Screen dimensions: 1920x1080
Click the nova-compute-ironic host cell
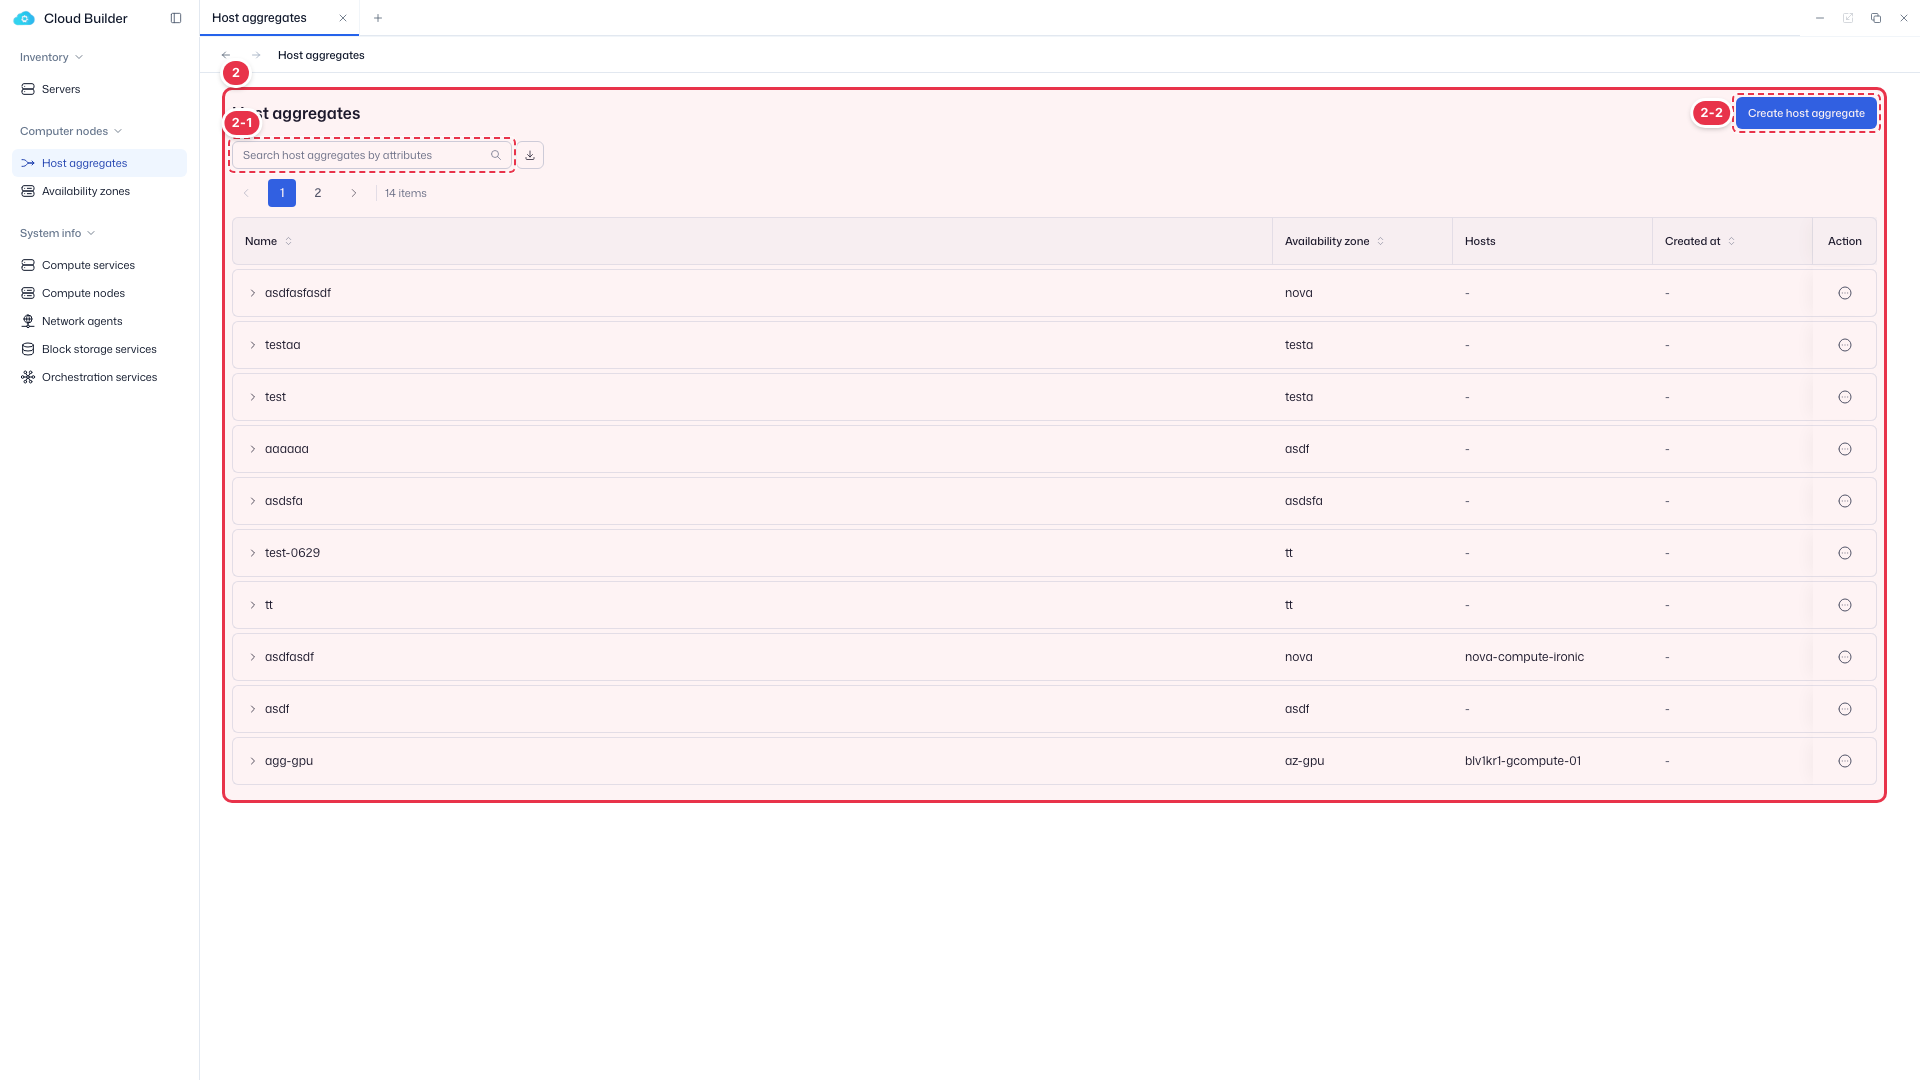click(x=1524, y=657)
